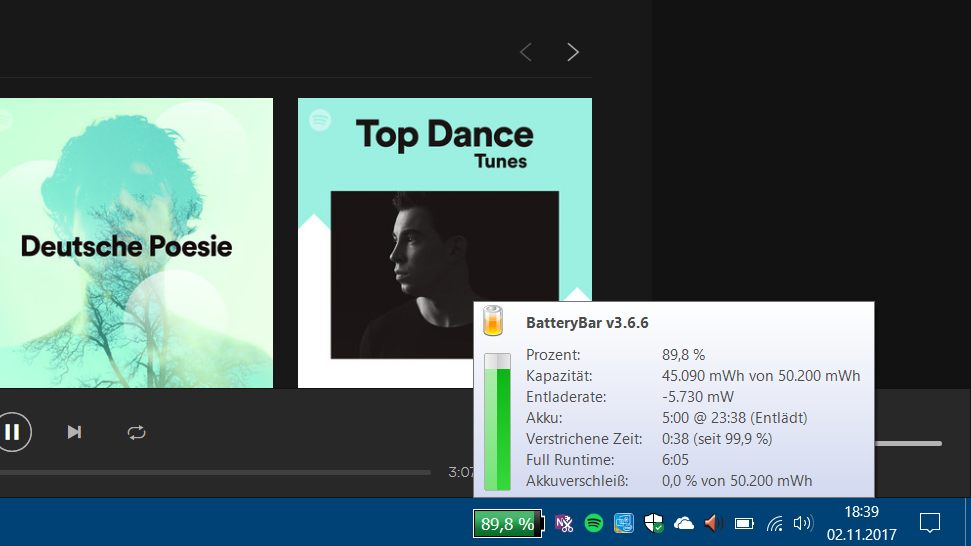Seek within the song progress bar

tap(215, 472)
